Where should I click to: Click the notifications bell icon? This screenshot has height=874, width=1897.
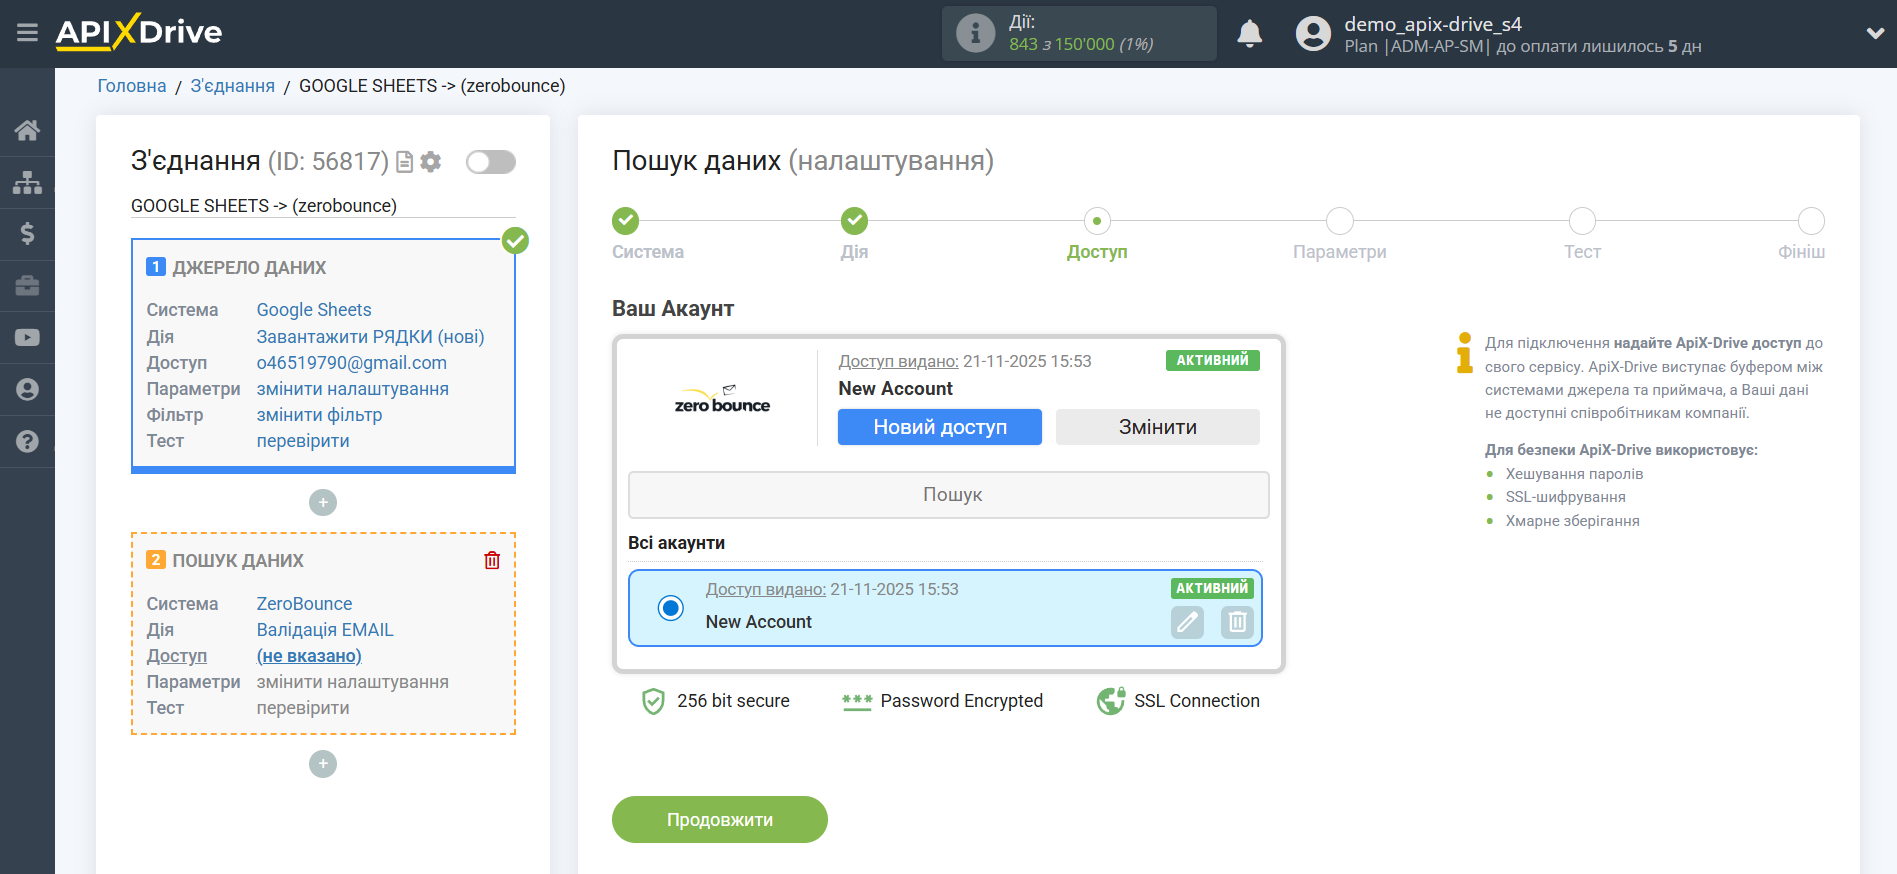pyautogui.click(x=1249, y=34)
